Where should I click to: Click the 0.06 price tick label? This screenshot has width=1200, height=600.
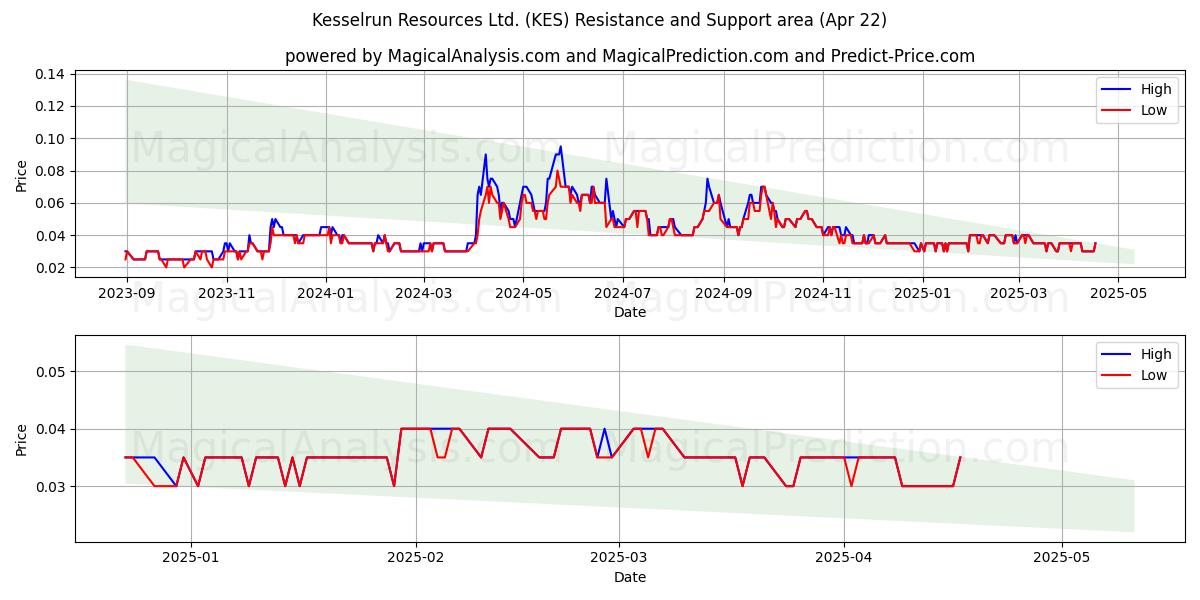point(50,203)
